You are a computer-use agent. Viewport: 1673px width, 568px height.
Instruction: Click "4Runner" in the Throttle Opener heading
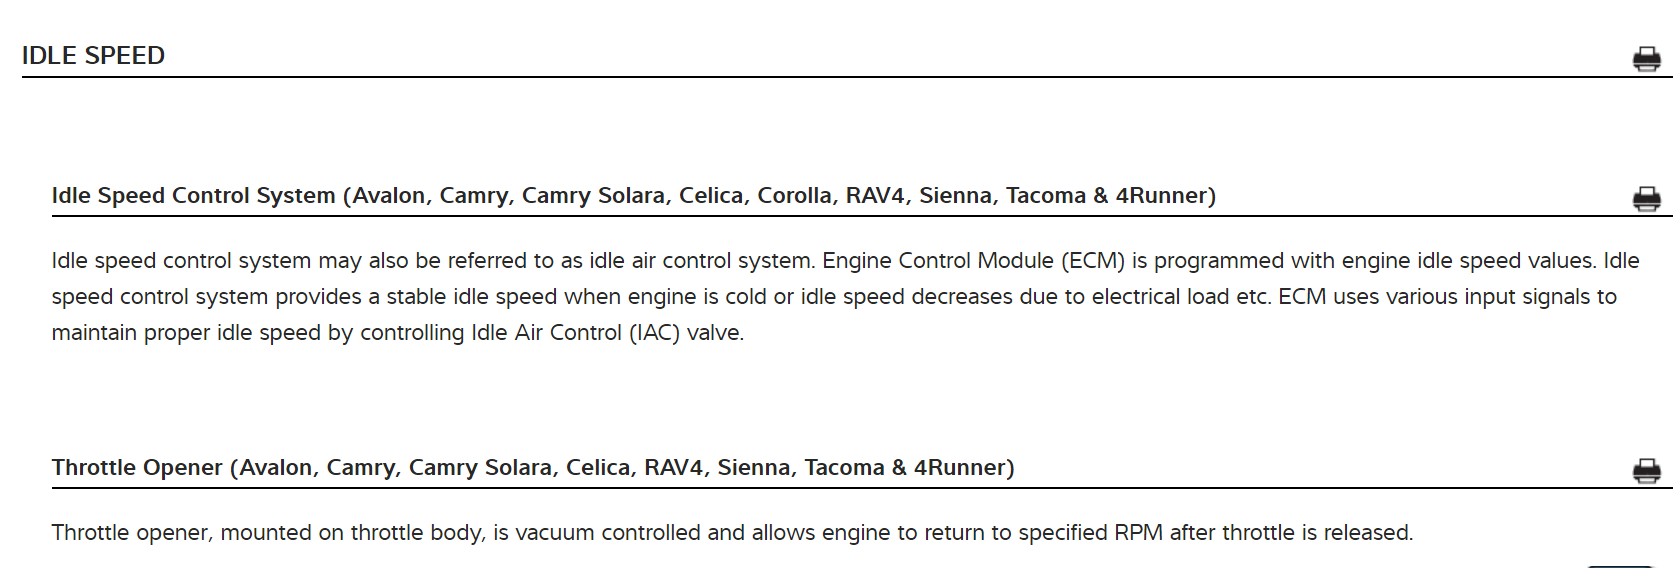(960, 468)
